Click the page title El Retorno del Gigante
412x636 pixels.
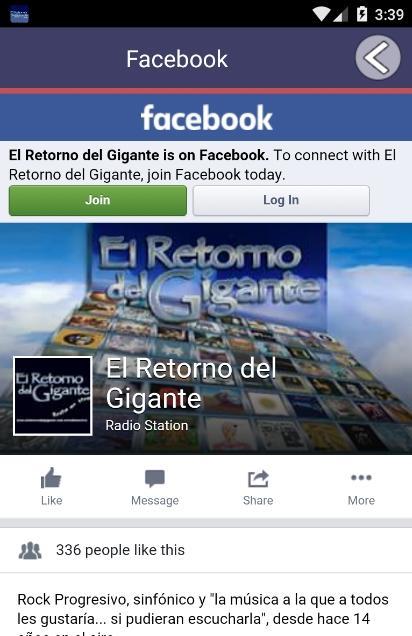click(x=191, y=383)
